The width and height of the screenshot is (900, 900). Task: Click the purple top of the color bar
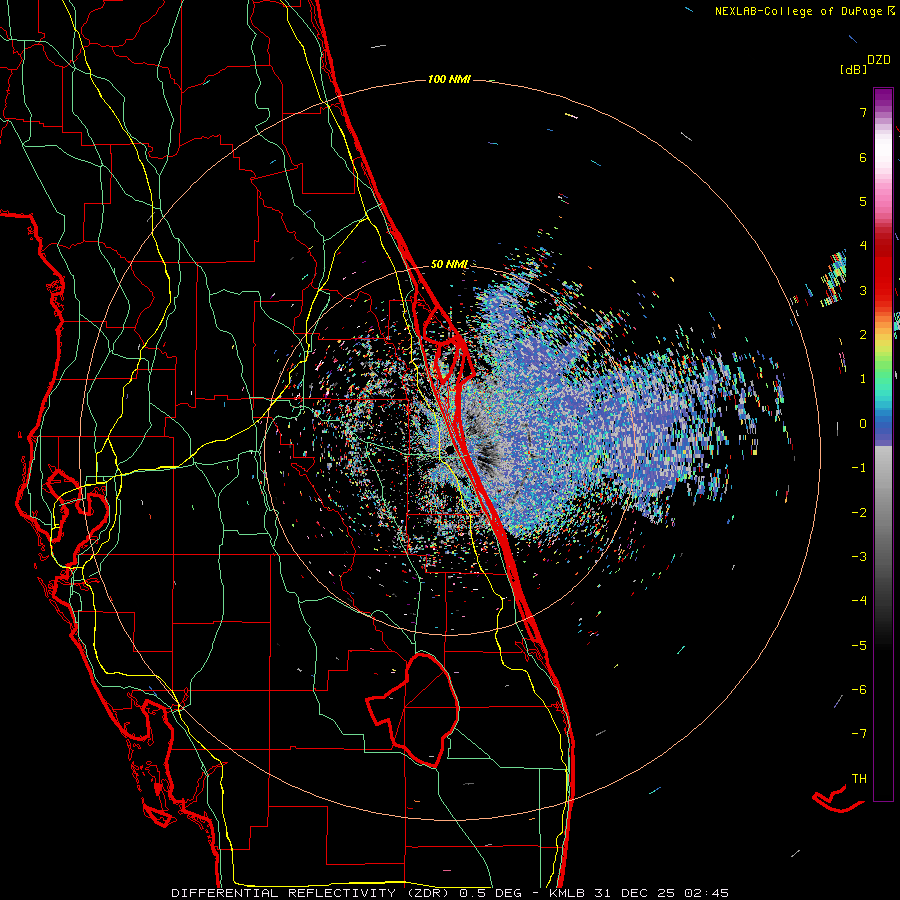pos(883,98)
